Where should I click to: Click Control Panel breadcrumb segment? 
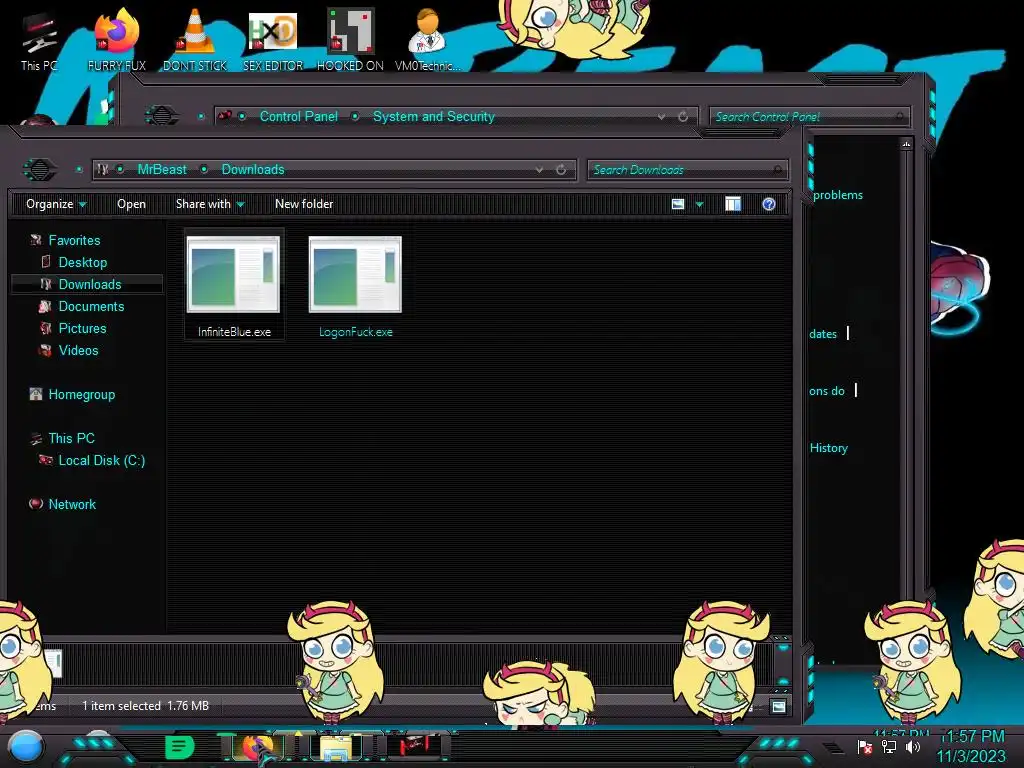[x=298, y=116]
